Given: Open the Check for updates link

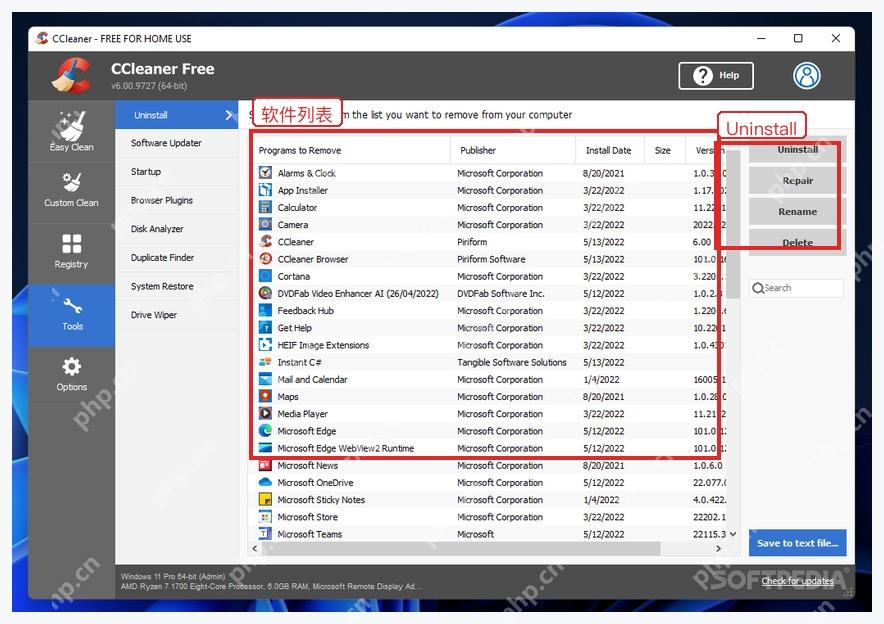Looking at the screenshot, I should pos(797,581).
